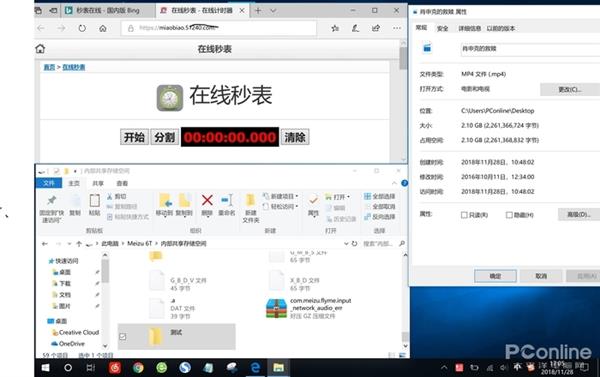Click the 清除 clear stopwatch button
The width and height of the screenshot is (600, 377).
pos(295,137)
